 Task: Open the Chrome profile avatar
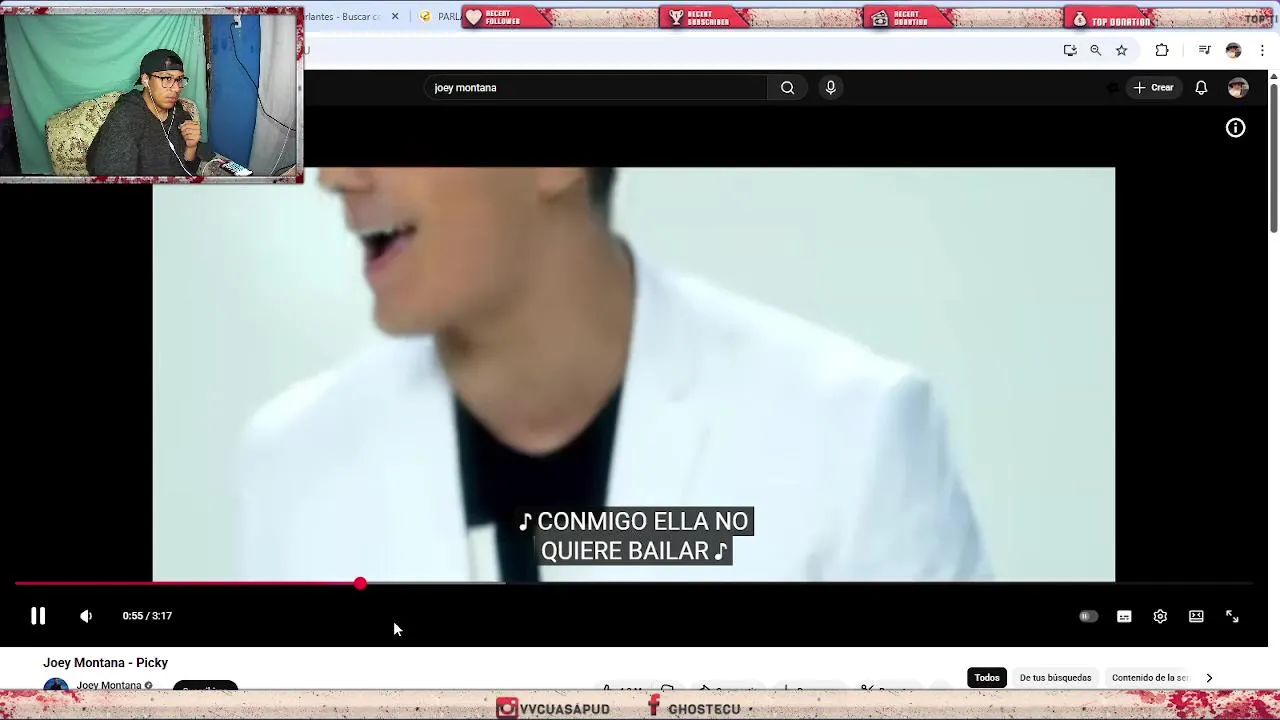[x=1233, y=50]
